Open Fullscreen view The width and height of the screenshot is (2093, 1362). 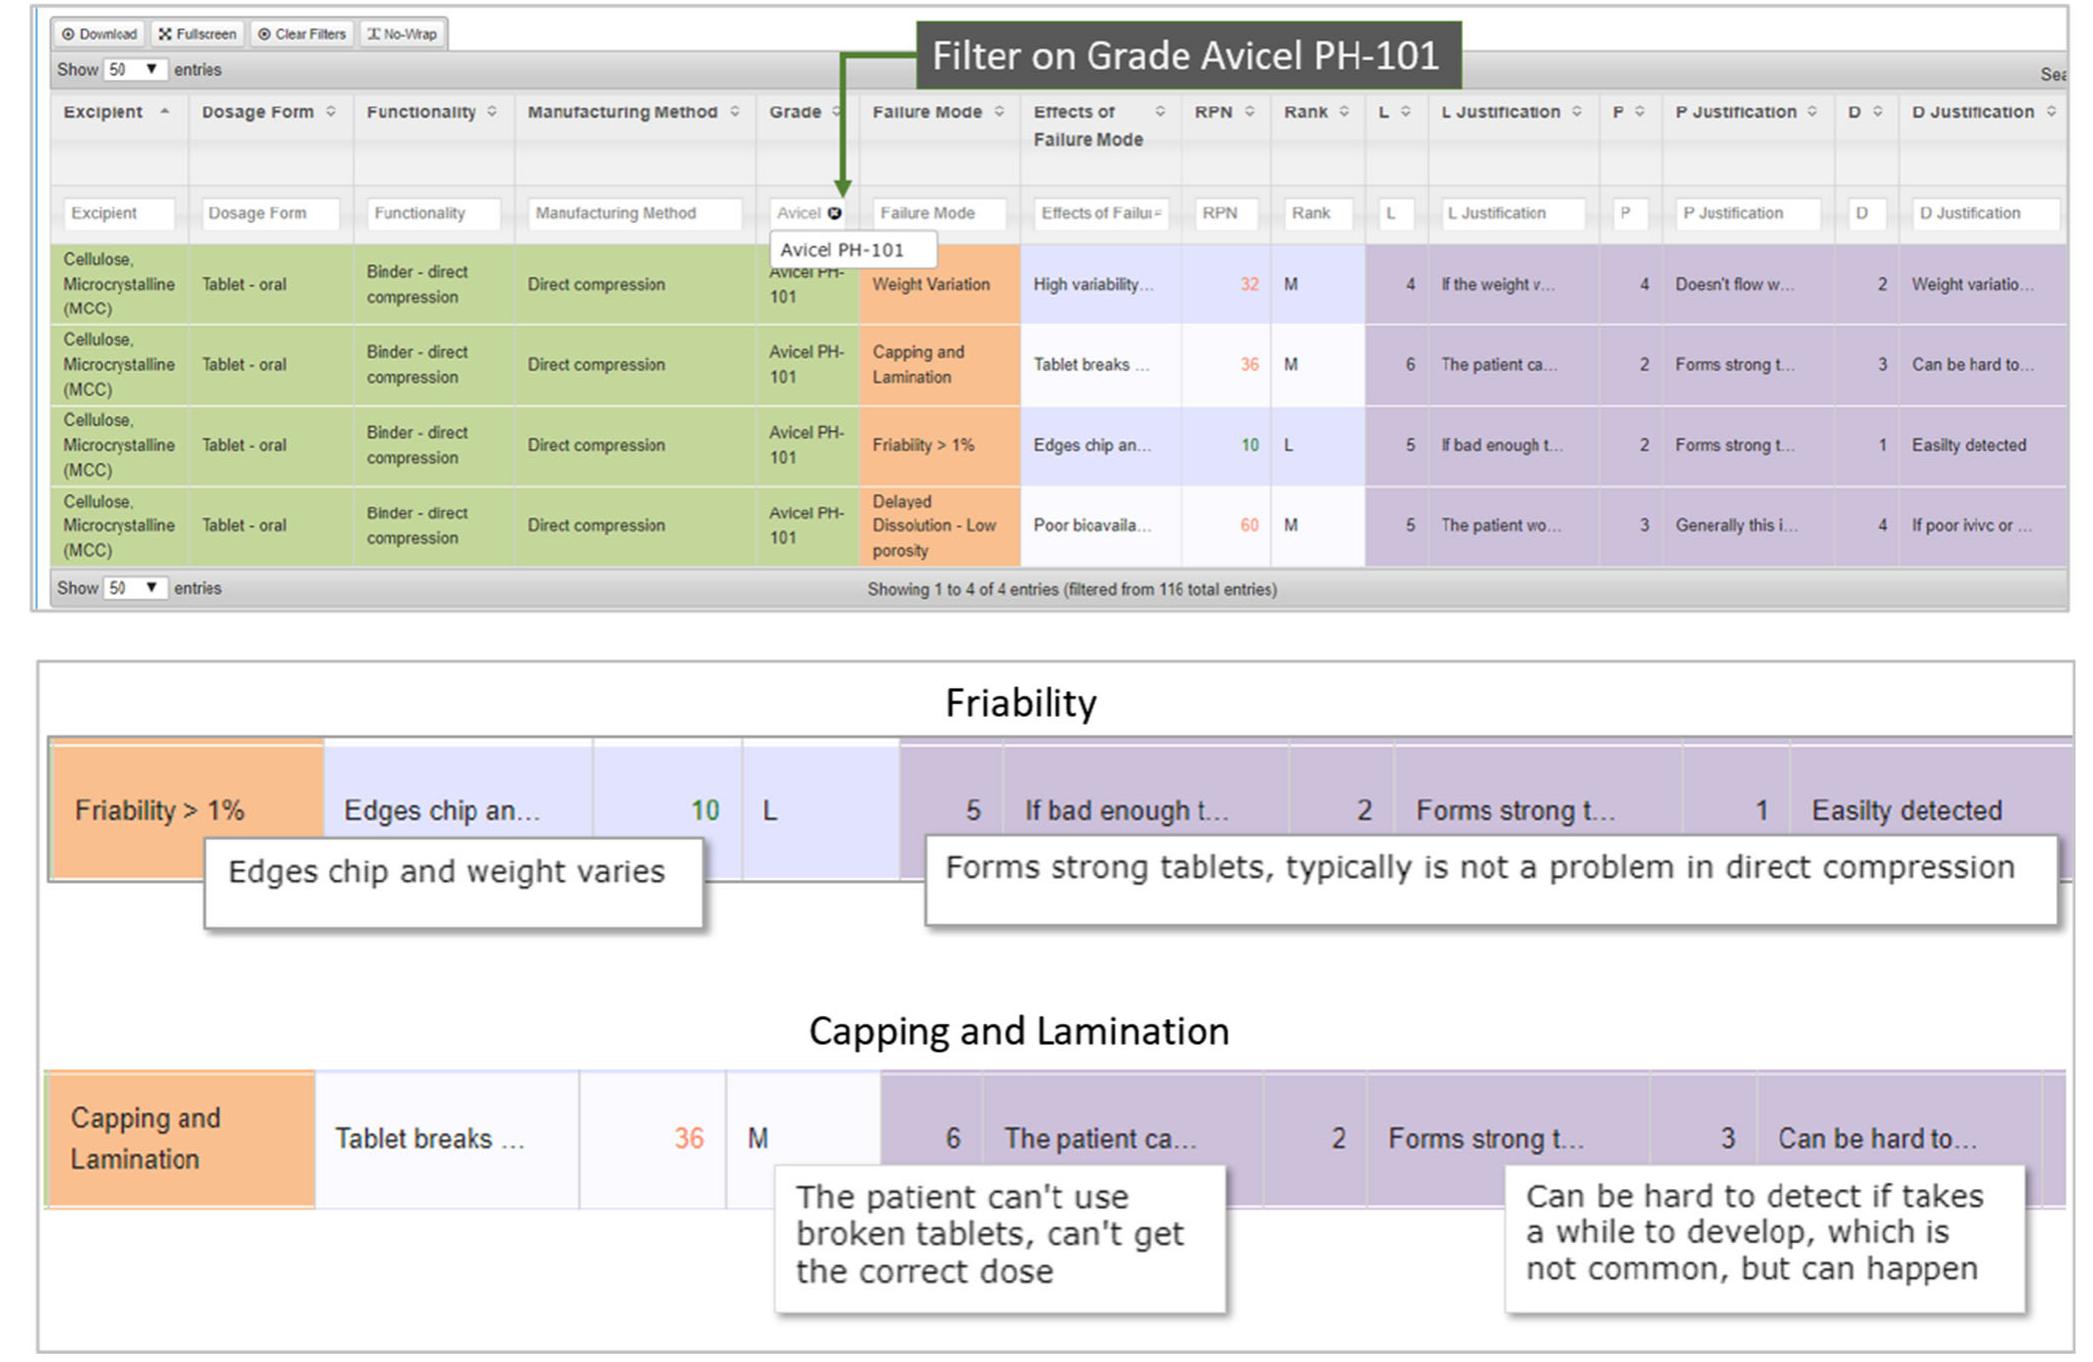[x=198, y=34]
